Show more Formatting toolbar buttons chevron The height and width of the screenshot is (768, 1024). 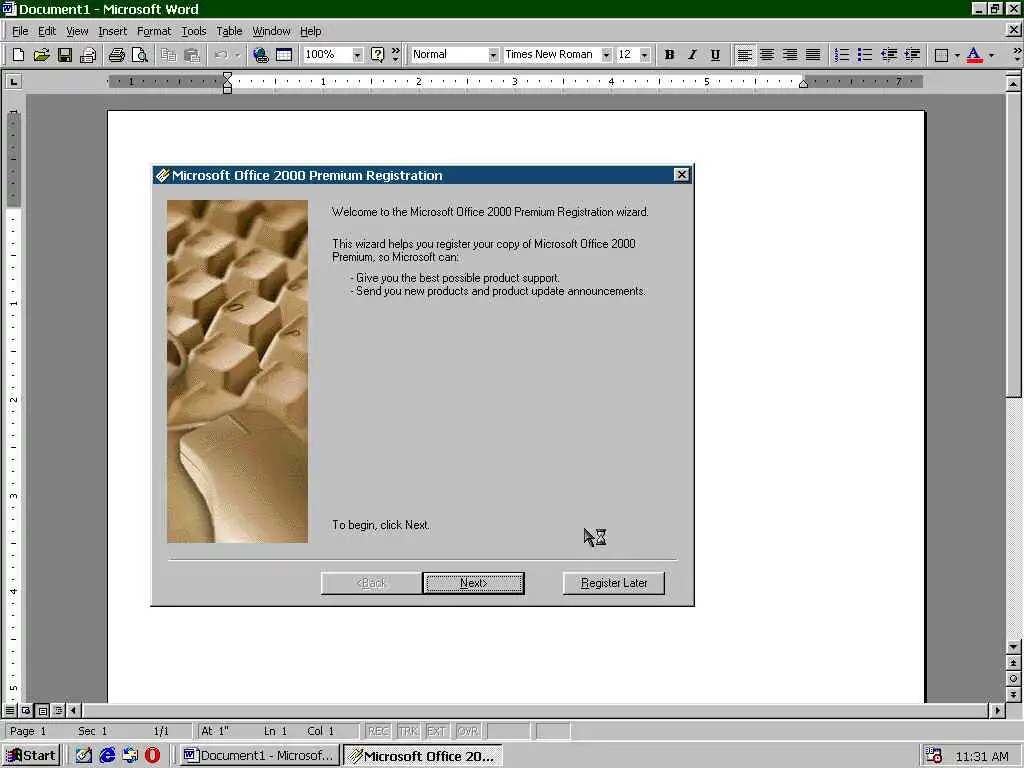pos(1016,55)
